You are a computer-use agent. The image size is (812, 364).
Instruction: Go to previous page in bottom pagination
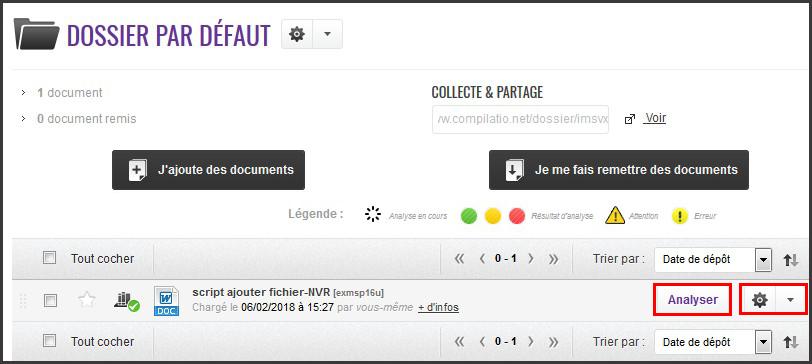(x=482, y=342)
